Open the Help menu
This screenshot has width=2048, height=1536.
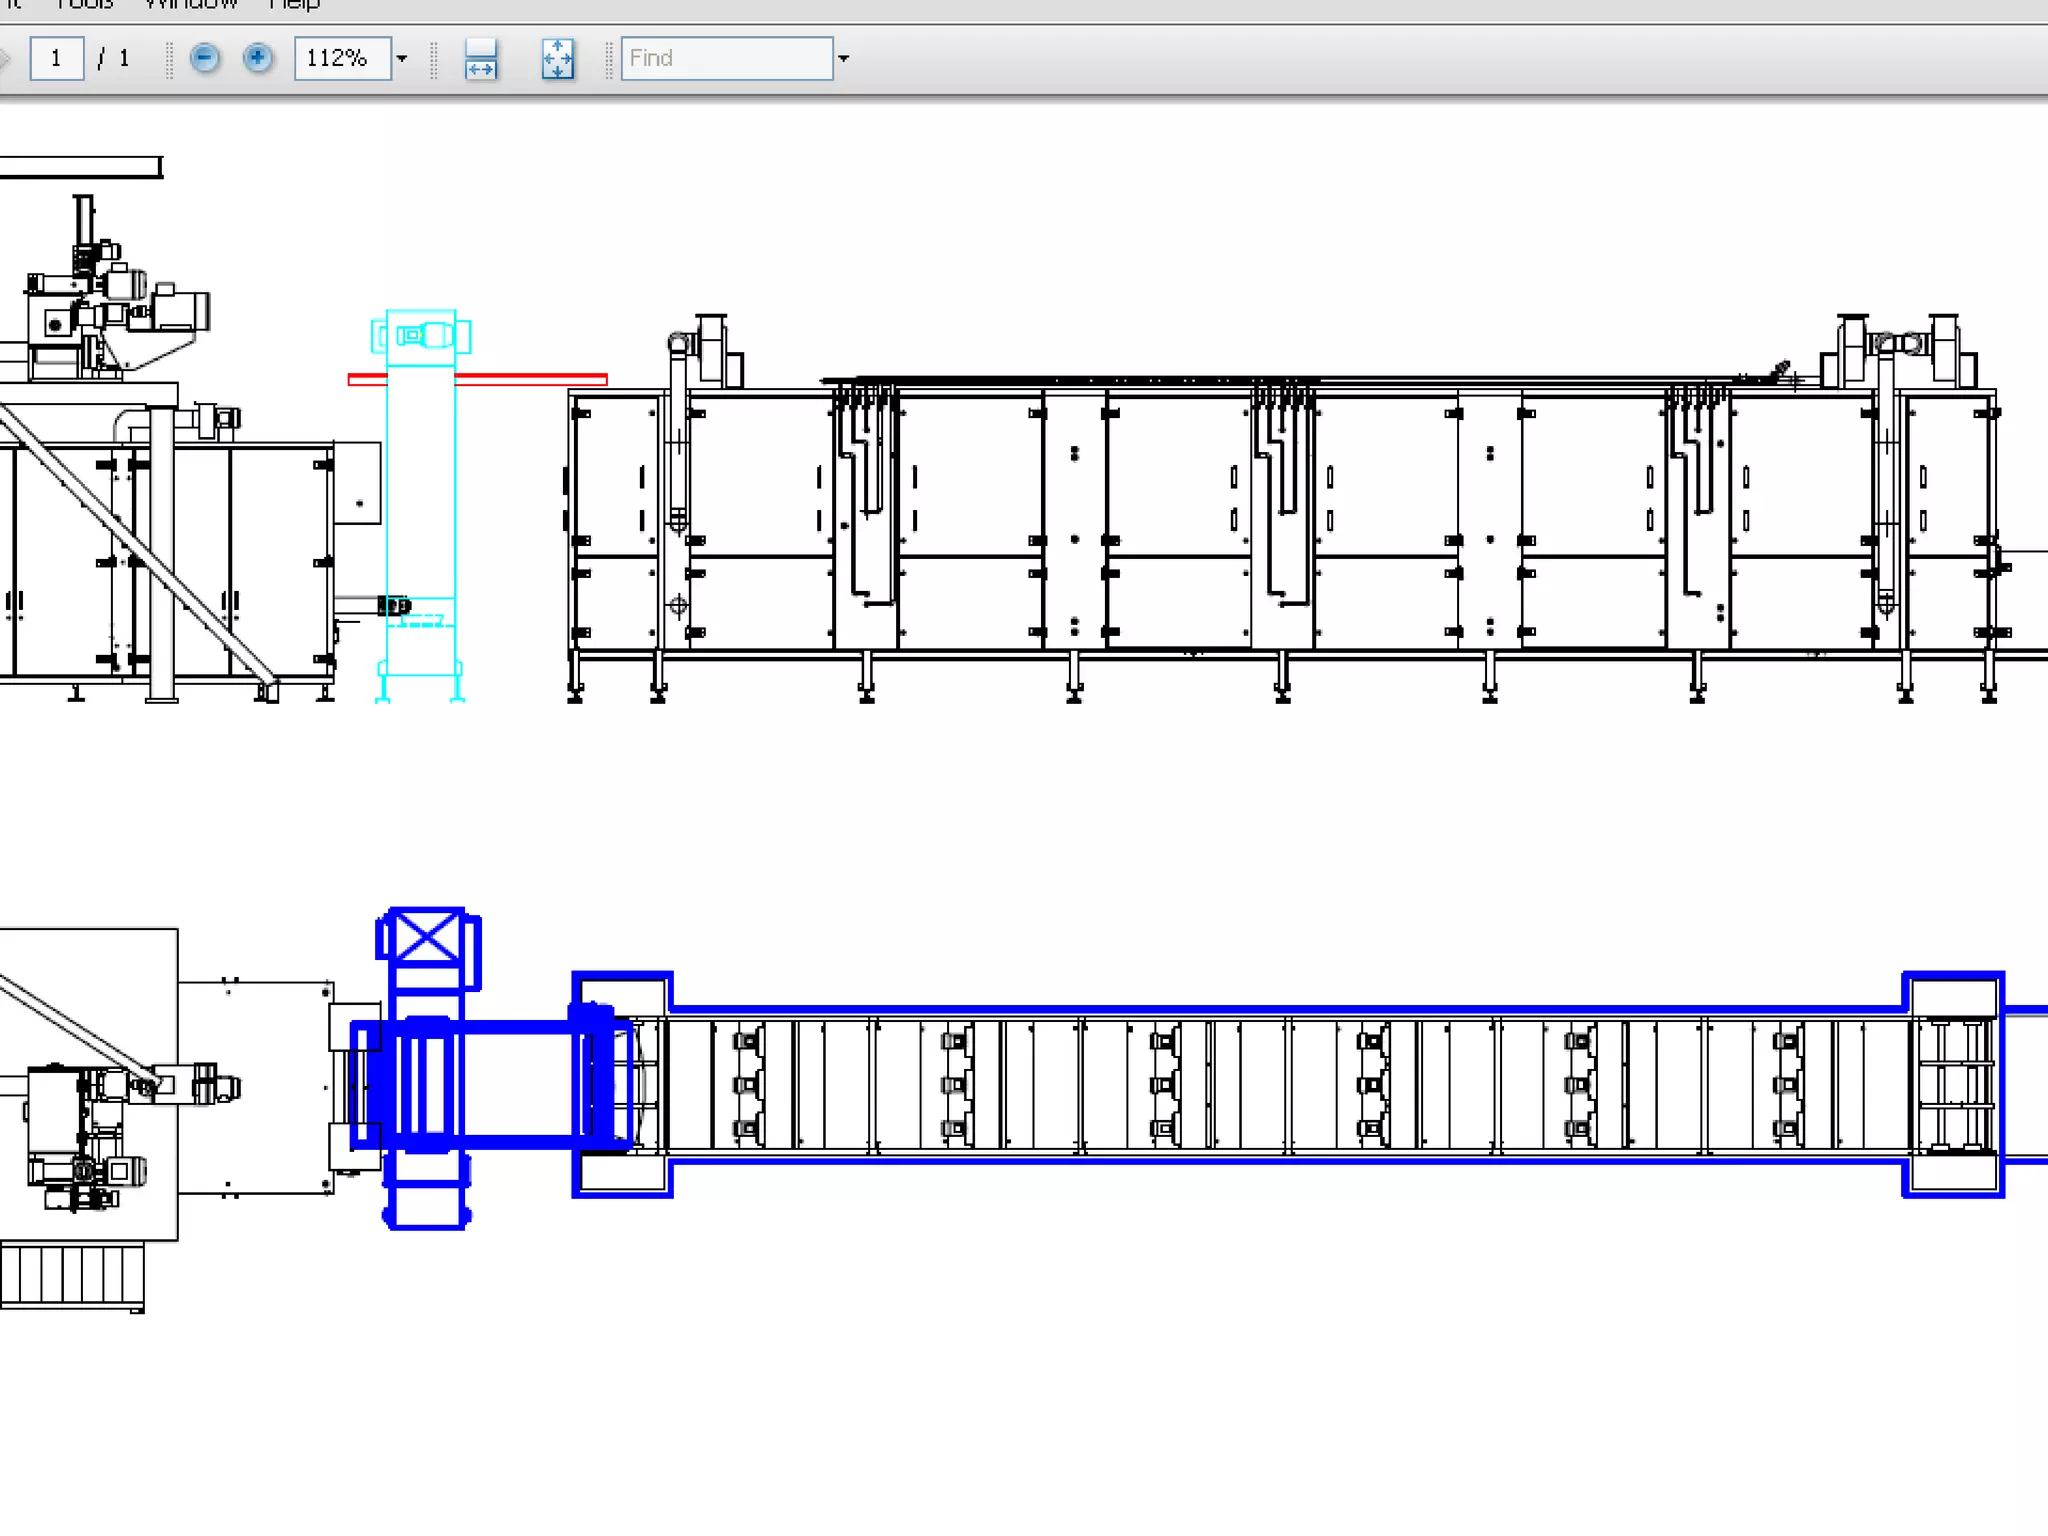click(x=294, y=5)
